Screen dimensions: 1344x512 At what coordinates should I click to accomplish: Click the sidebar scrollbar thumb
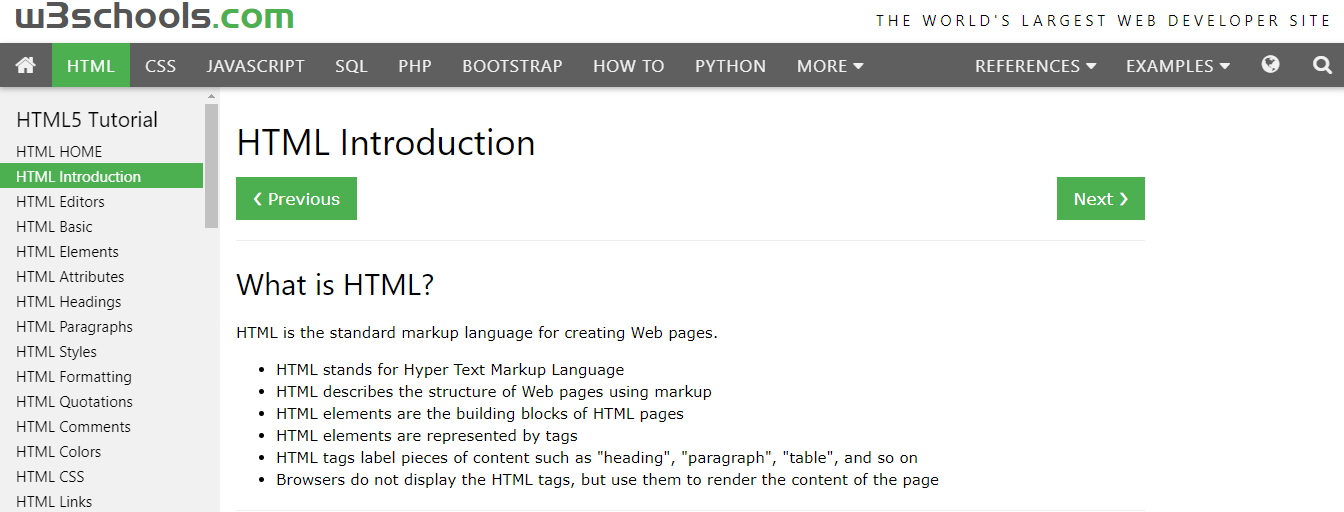click(x=211, y=165)
